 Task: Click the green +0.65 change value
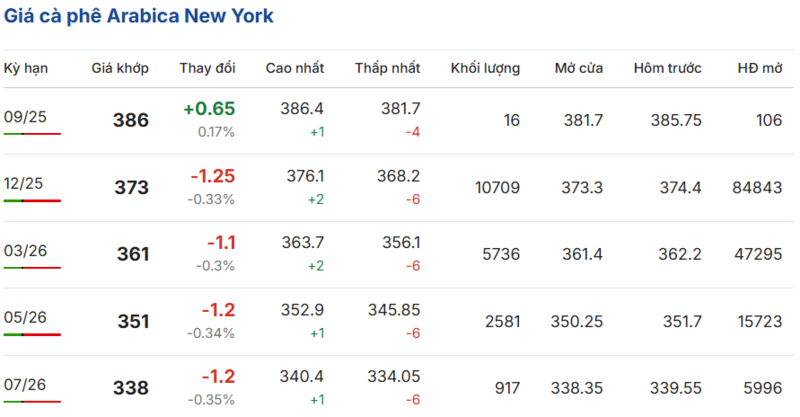209,109
